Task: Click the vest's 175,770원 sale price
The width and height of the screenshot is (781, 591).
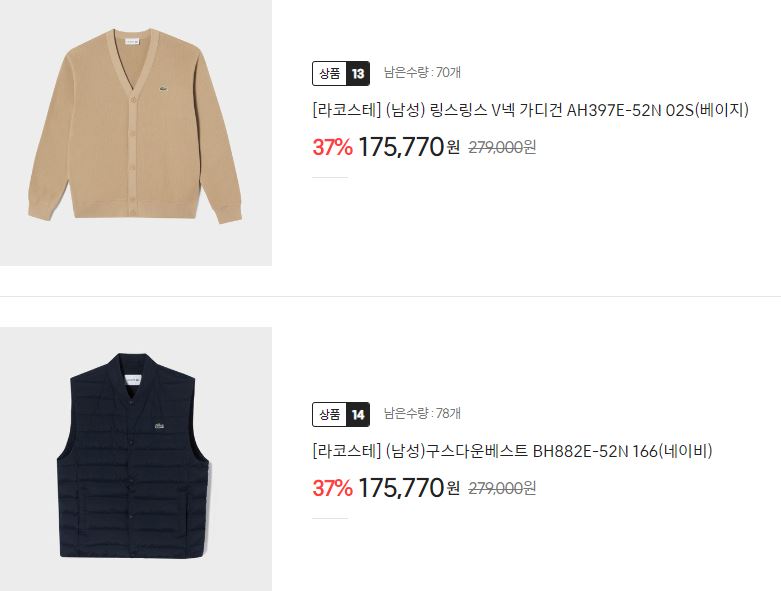Action: tap(408, 488)
